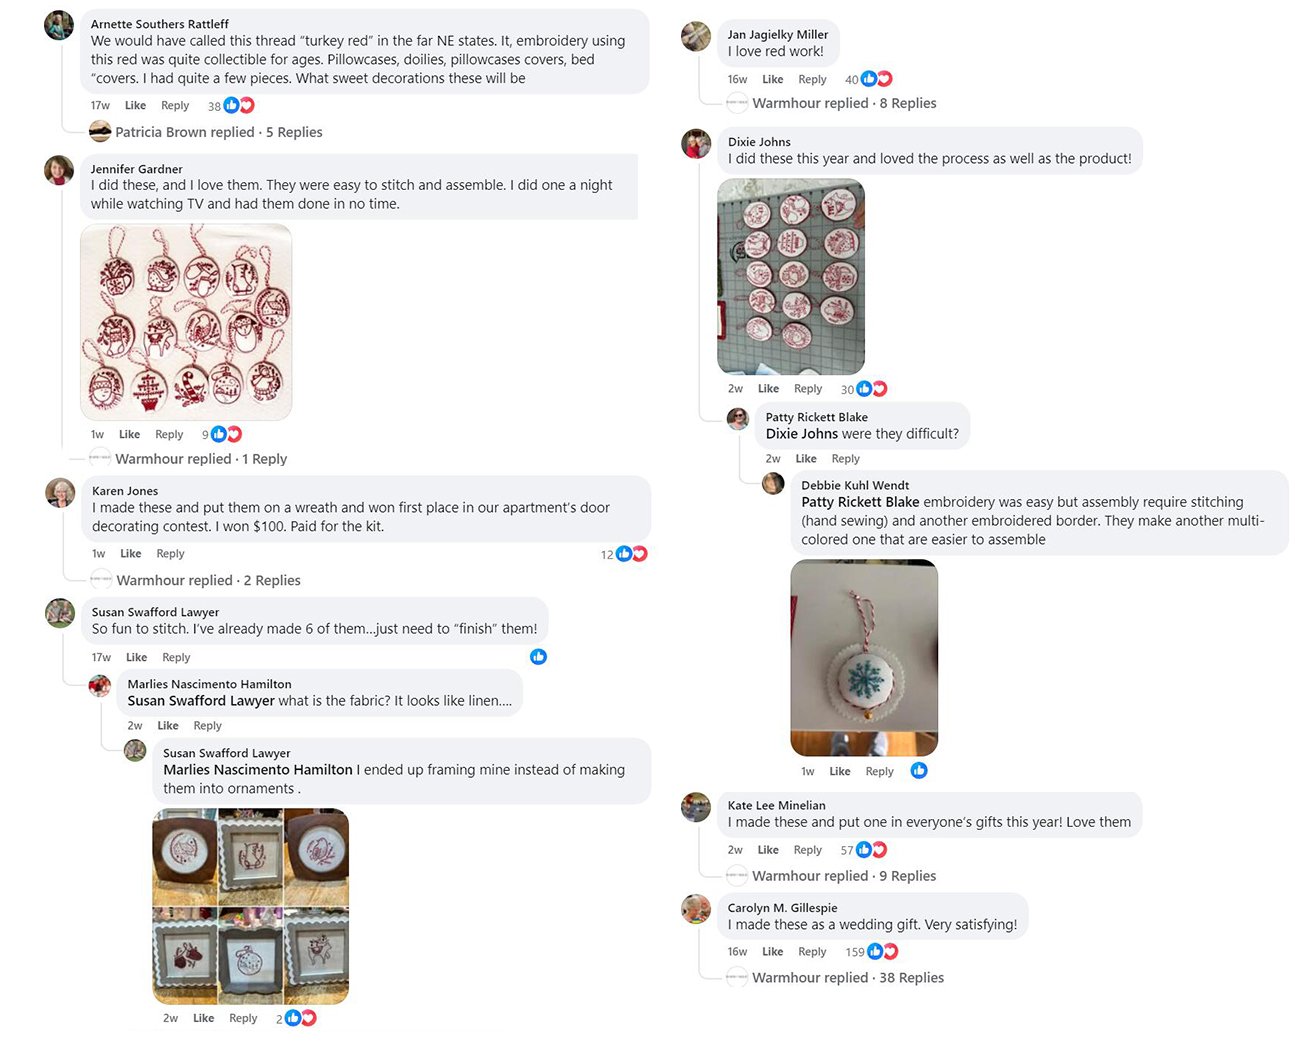This screenshot has width=1295, height=1045.
Task: View thumbs-up reaction on Debbie Kuhl Wendt's reply
Action: click(919, 770)
